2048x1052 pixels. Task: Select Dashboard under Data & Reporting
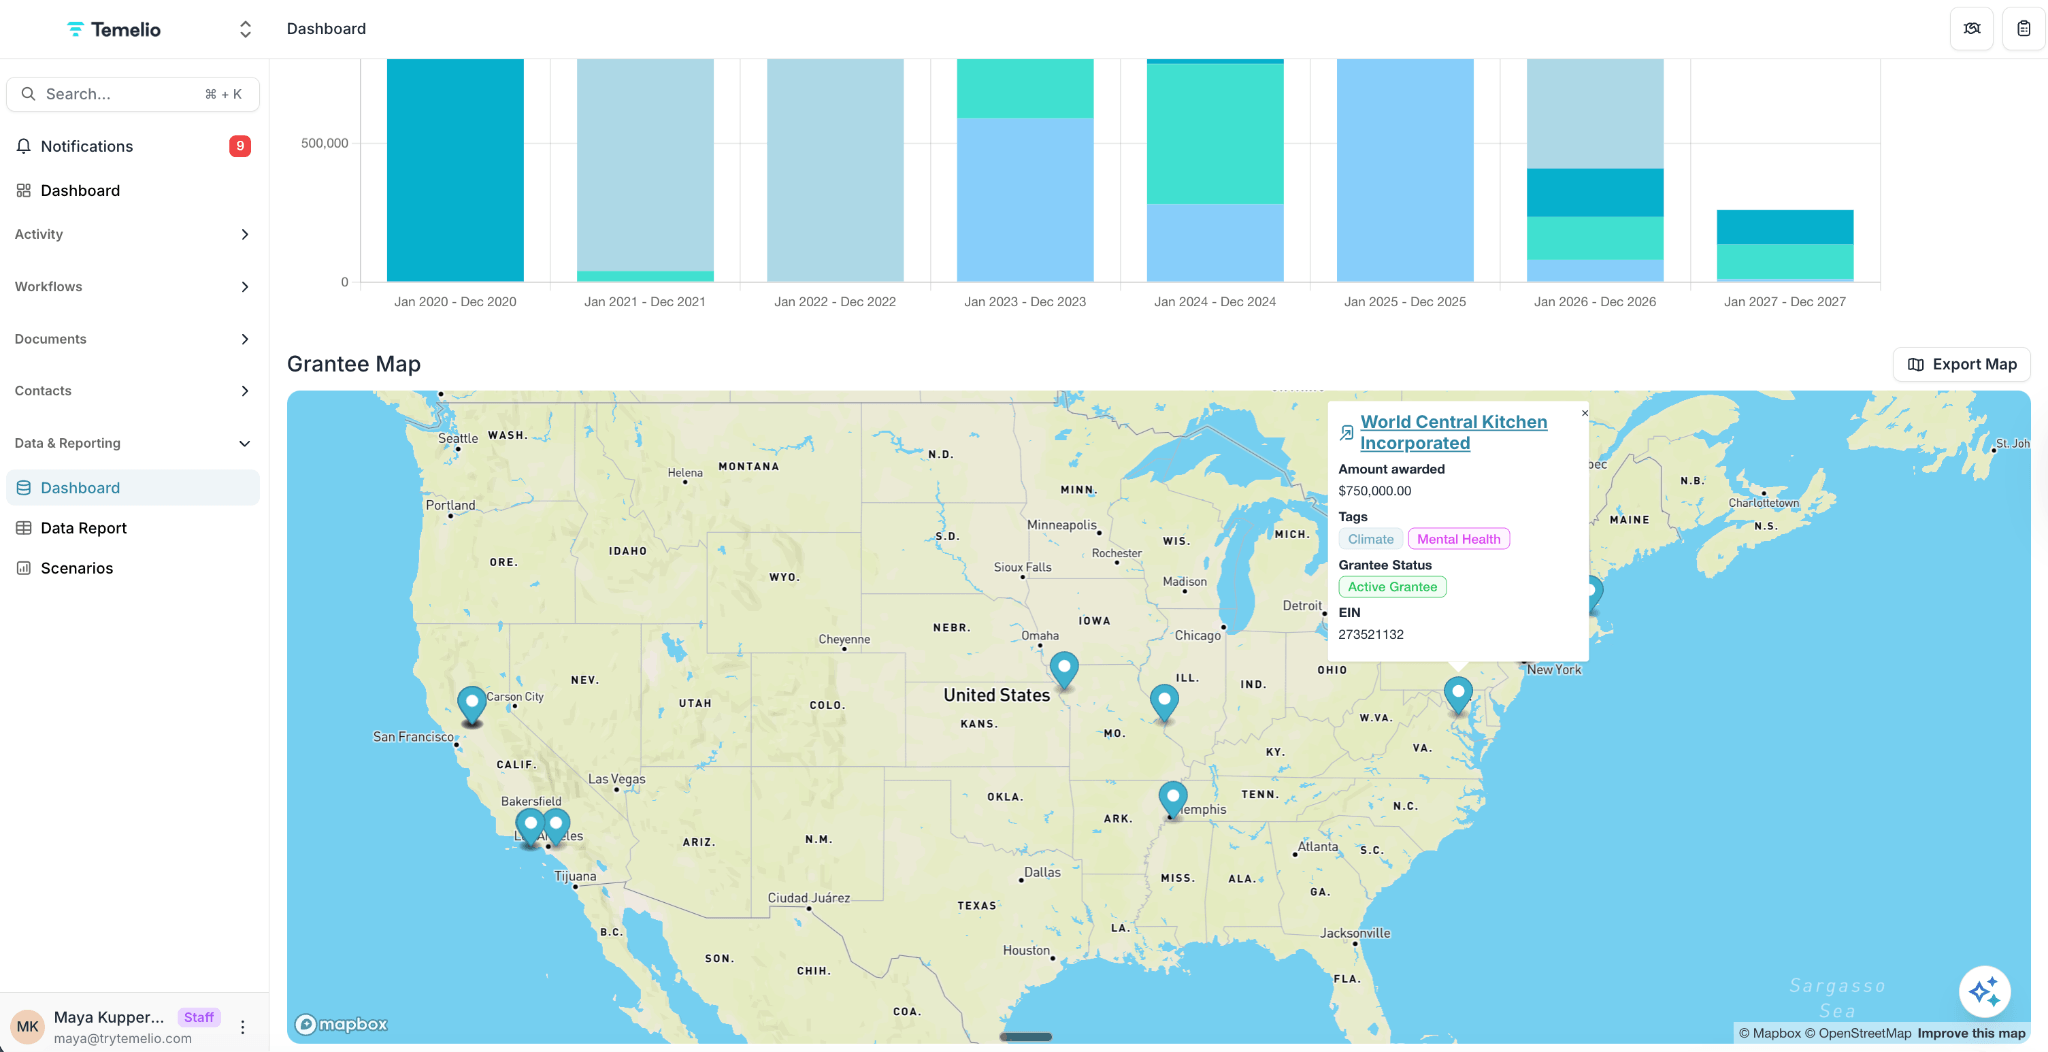(x=133, y=488)
